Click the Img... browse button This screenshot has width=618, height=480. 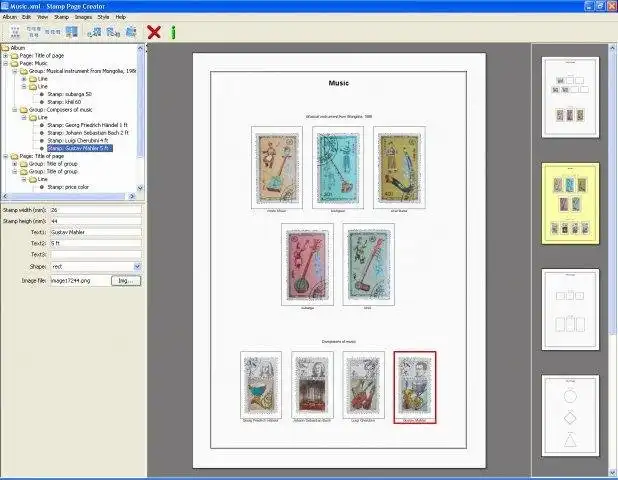tap(126, 281)
